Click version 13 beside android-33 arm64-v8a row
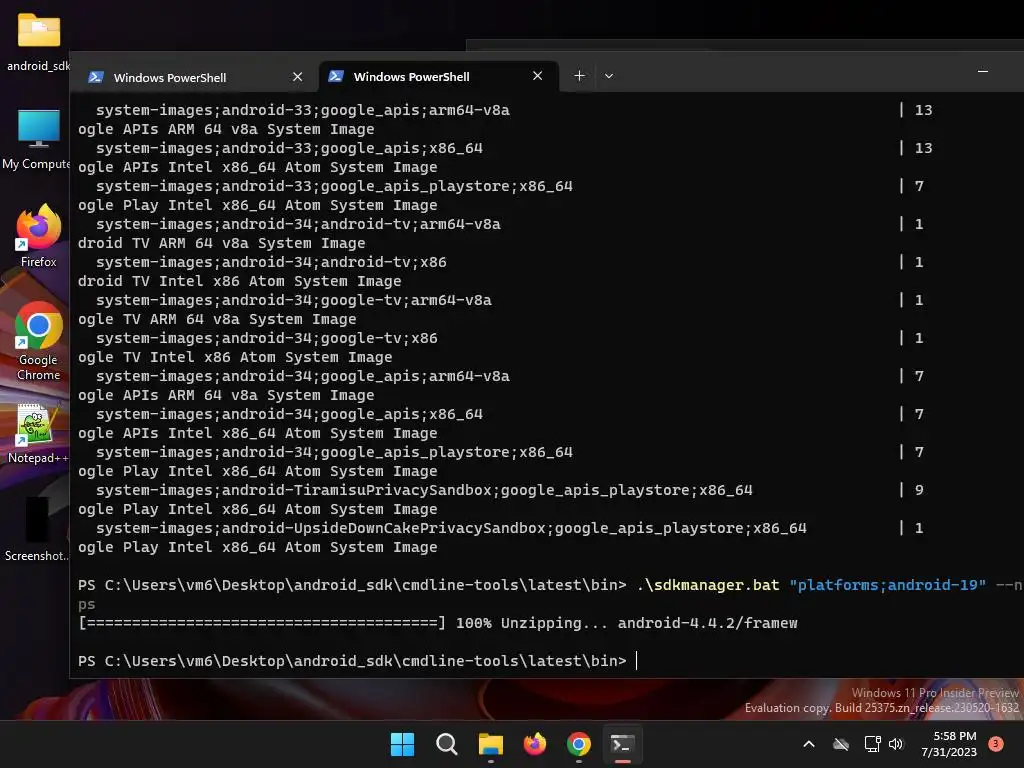The height and width of the screenshot is (768, 1024). [x=923, y=110]
